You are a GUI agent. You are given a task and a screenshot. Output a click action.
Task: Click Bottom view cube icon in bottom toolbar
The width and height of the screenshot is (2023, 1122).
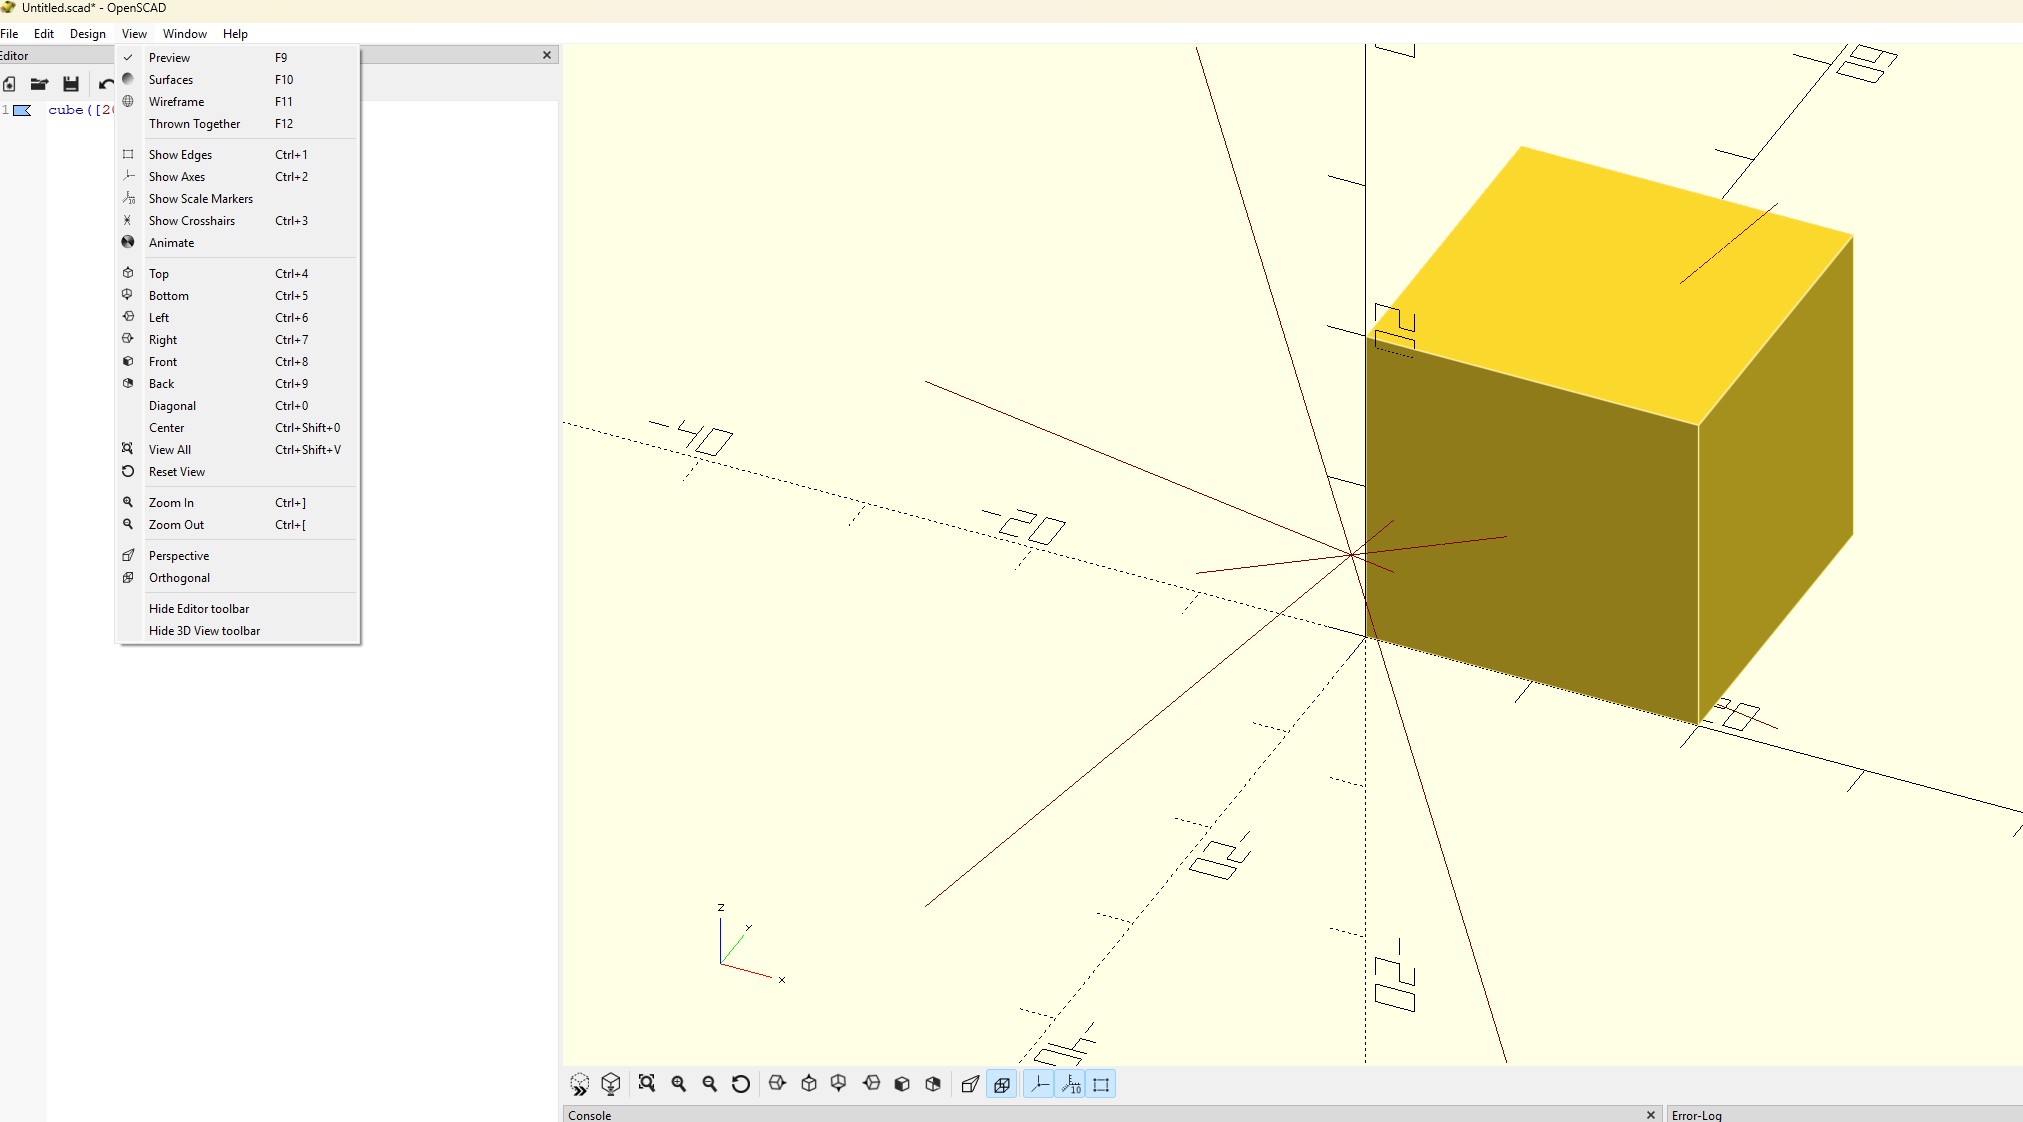point(839,1084)
